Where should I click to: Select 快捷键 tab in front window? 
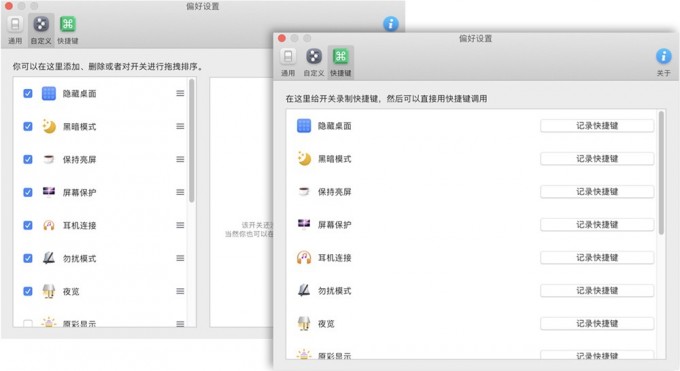point(340,62)
